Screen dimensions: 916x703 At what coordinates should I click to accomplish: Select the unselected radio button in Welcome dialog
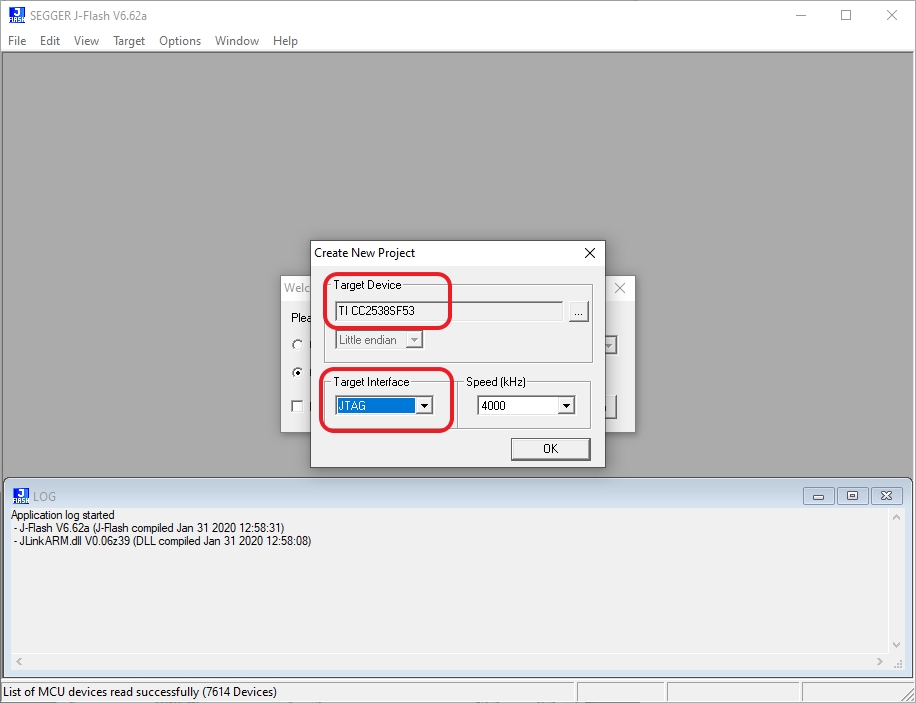(297, 345)
